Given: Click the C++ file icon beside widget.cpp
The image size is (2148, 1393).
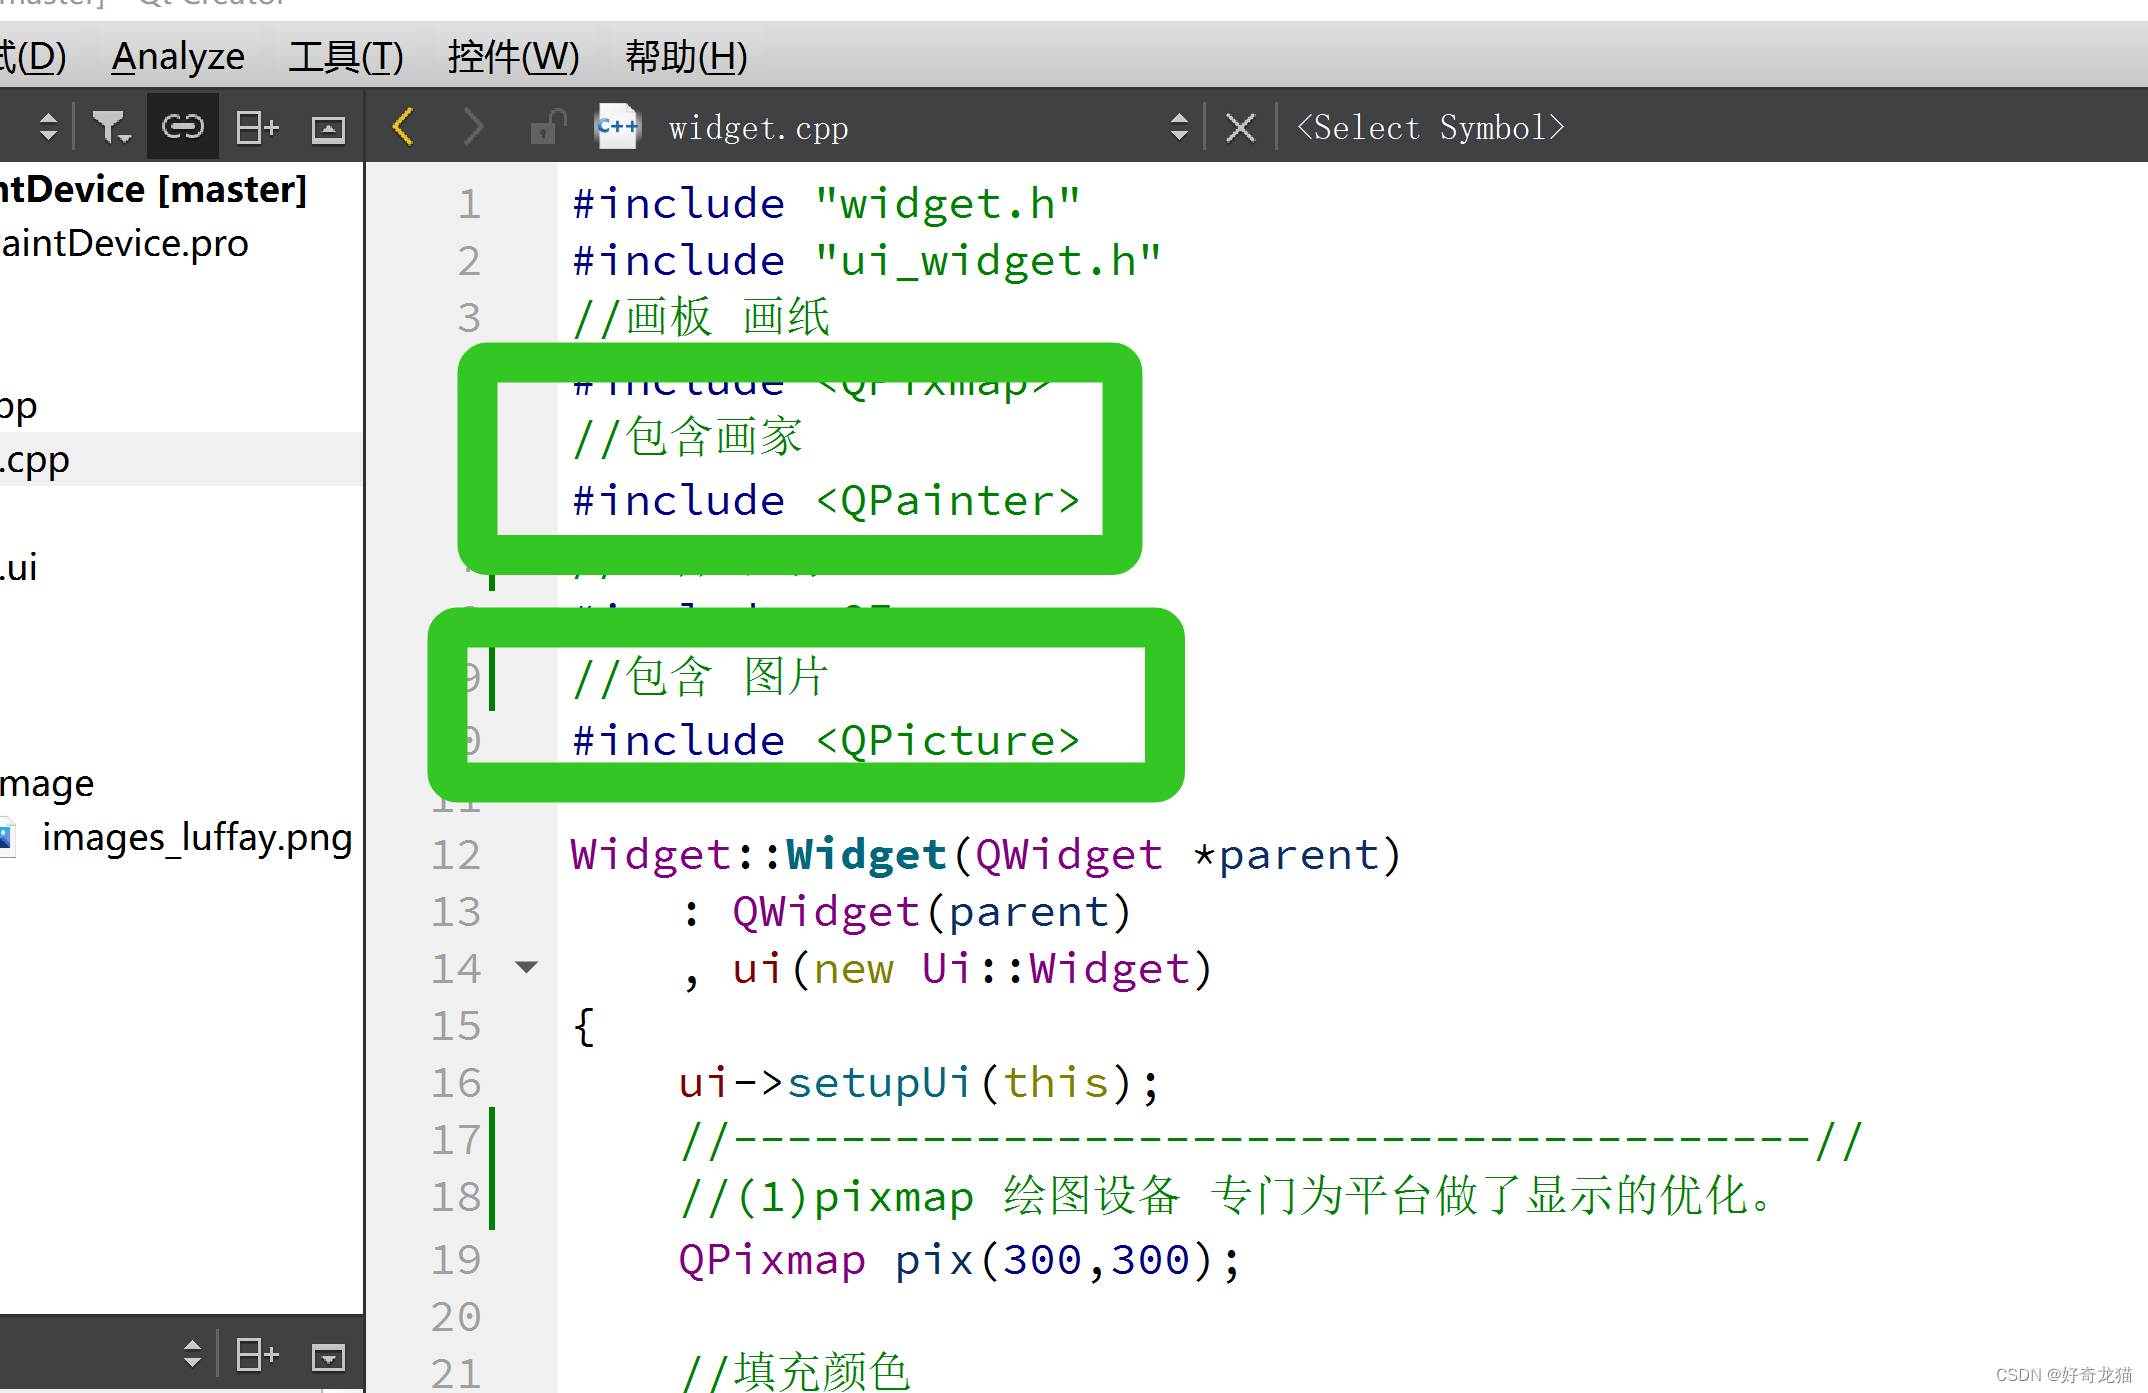Looking at the screenshot, I should pyautogui.click(x=617, y=127).
